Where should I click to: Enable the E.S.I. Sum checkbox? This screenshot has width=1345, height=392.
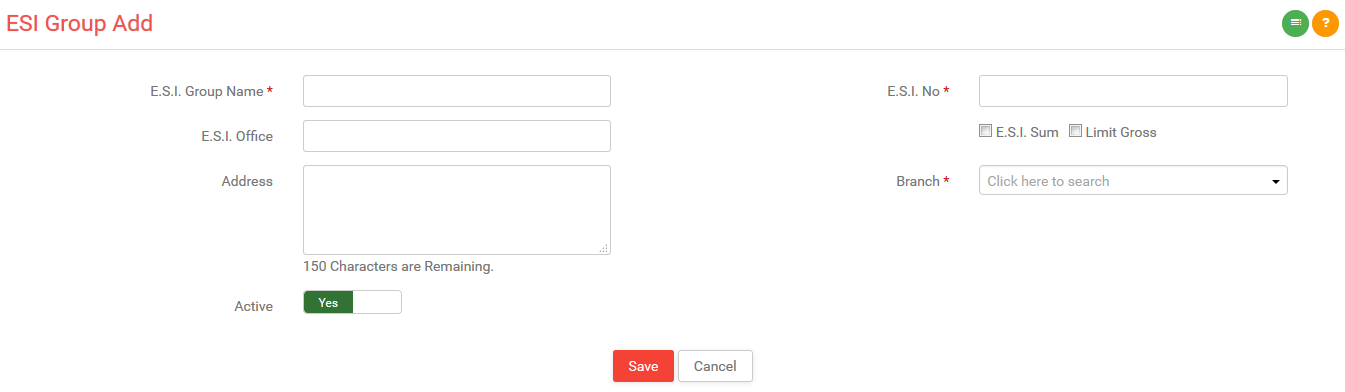(x=985, y=131)
